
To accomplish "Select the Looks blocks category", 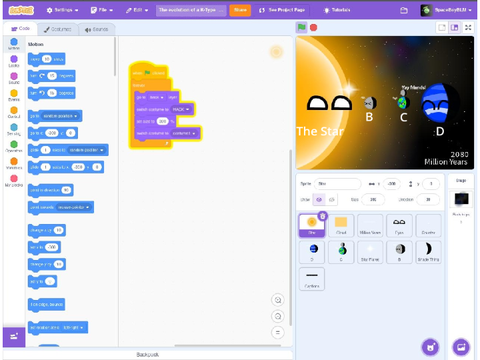I will 14,61.
